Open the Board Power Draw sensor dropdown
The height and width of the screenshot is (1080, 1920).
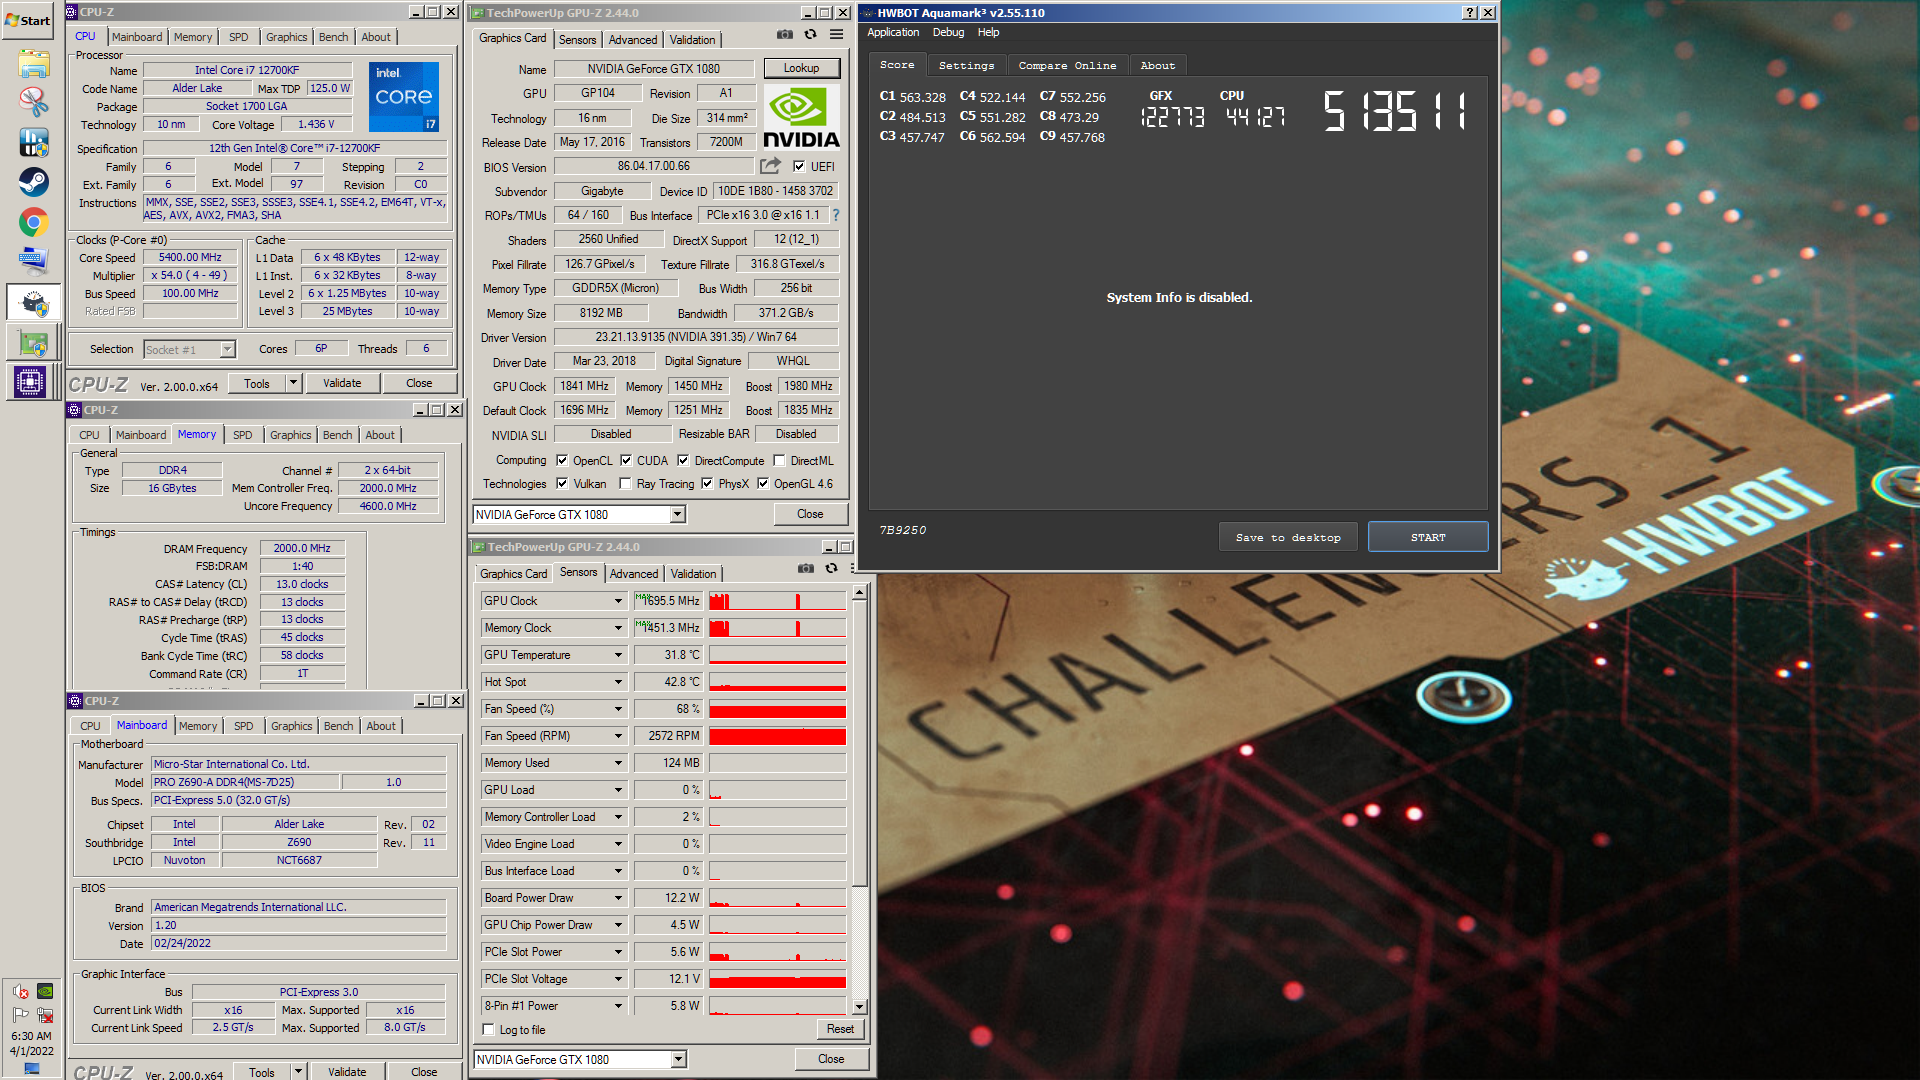tap(618, 898)
